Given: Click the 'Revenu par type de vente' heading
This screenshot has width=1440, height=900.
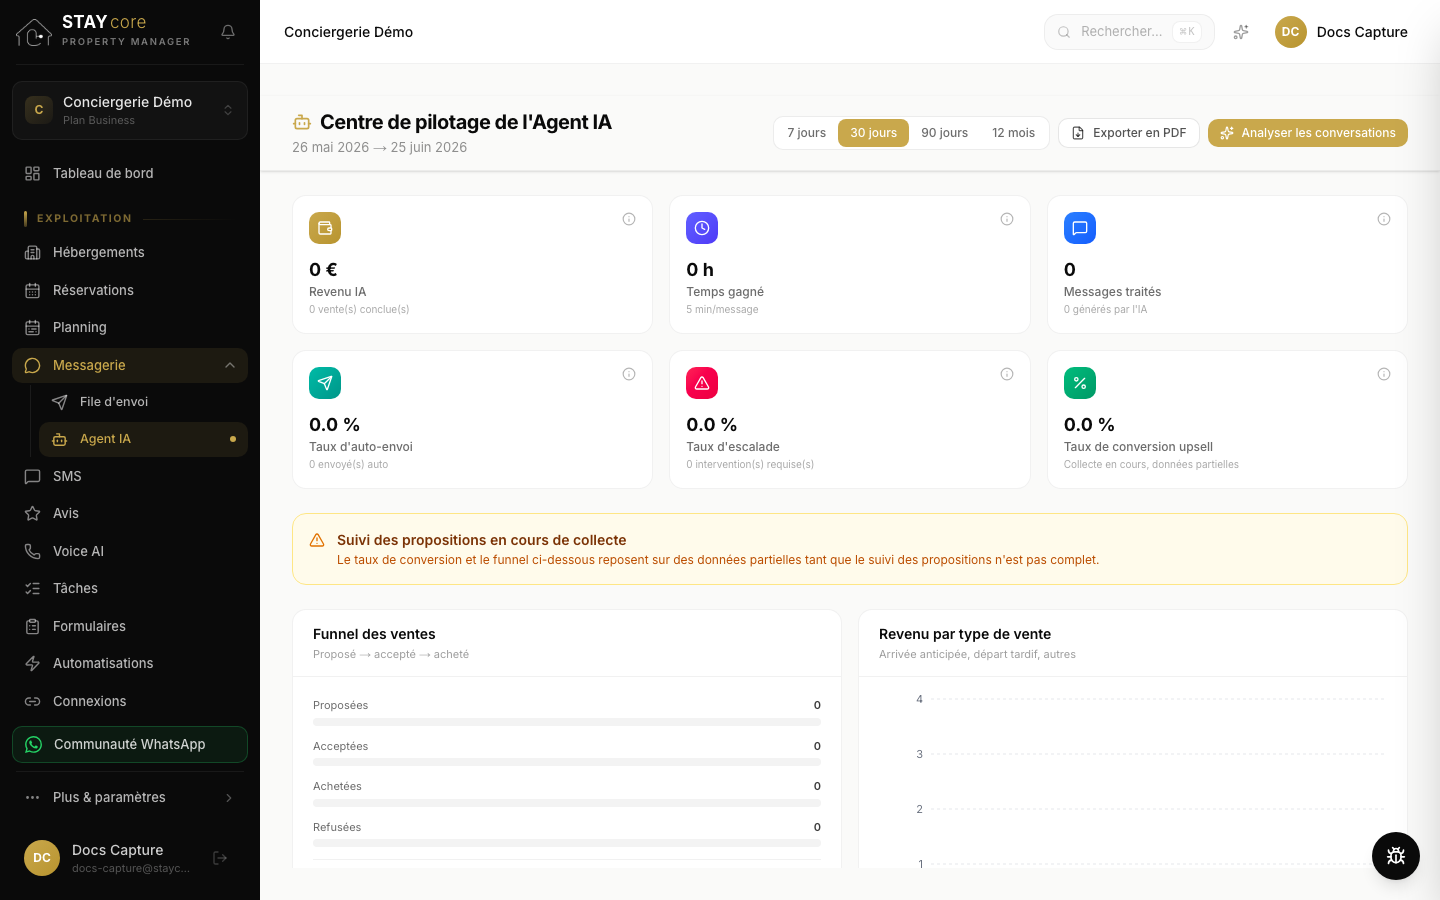Looking at the screenshot, I should point(965,634).
